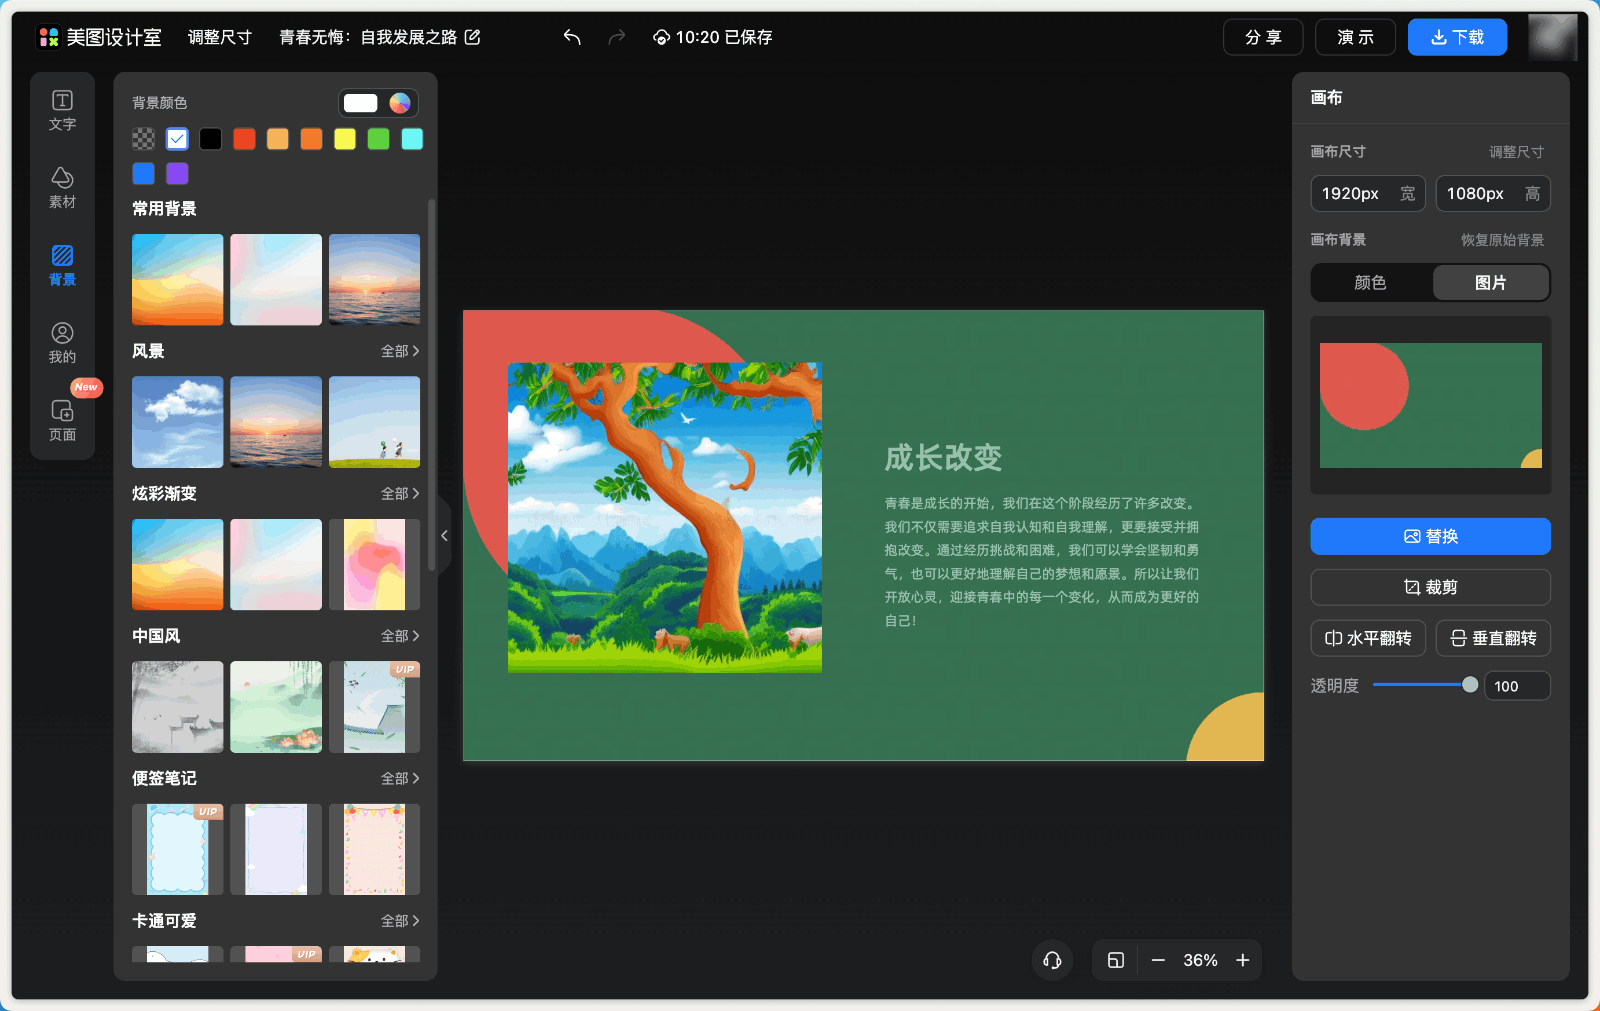The height and width of the screenshot is (1011, 1600).
Task: Check the white background color checkbox
Action: pyautogui.click(x=177, y=139)
